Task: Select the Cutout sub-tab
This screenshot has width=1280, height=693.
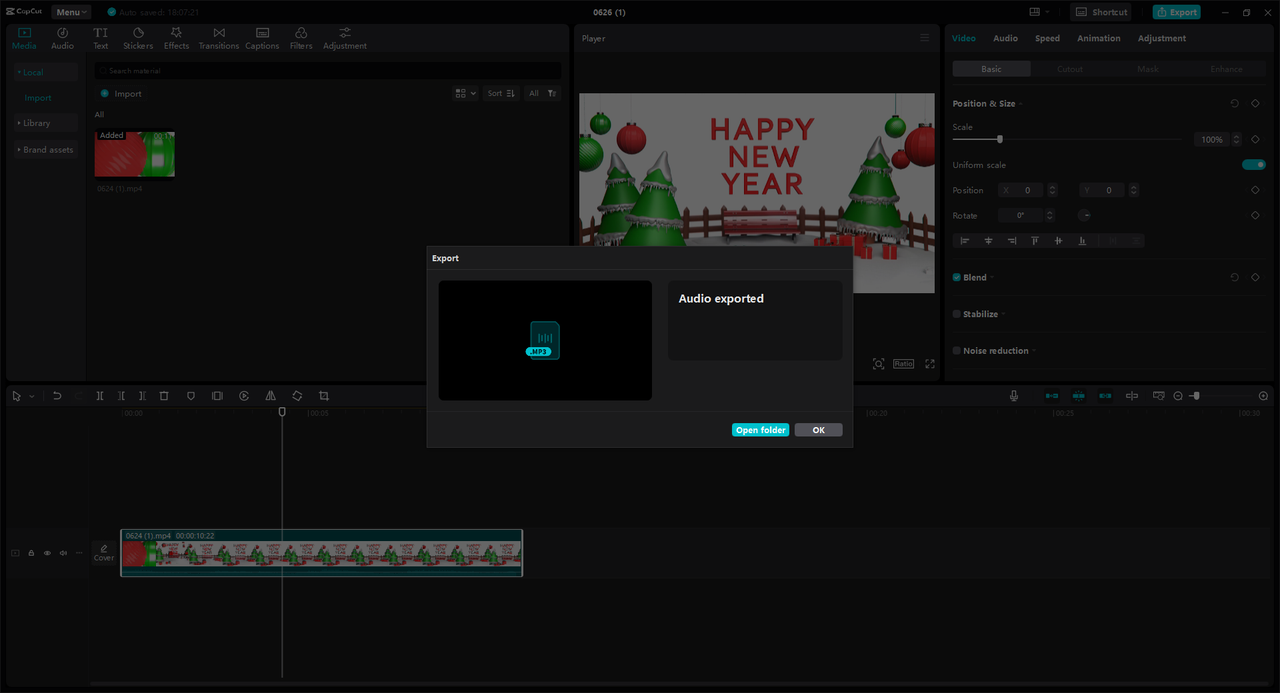Action: click(x=1069, y=69)
